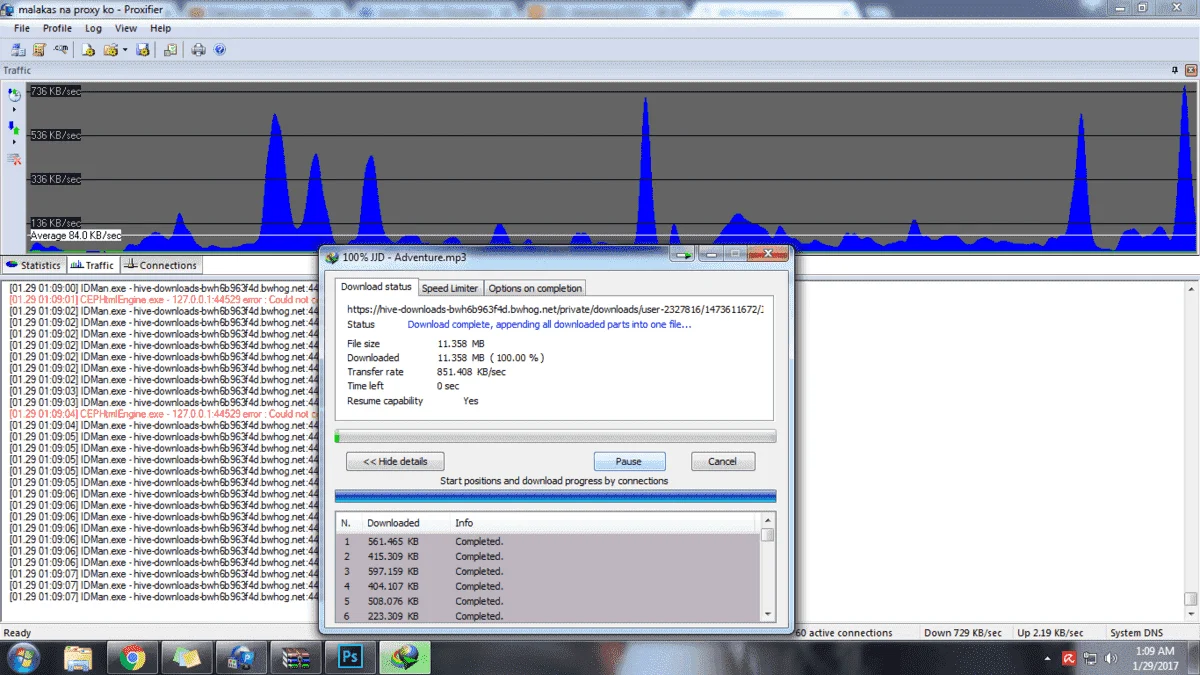Select connection row 3 with 597.159 KB
This screenshot has width=1200, height=675.
pyautogui.click(x=548, y=571)
